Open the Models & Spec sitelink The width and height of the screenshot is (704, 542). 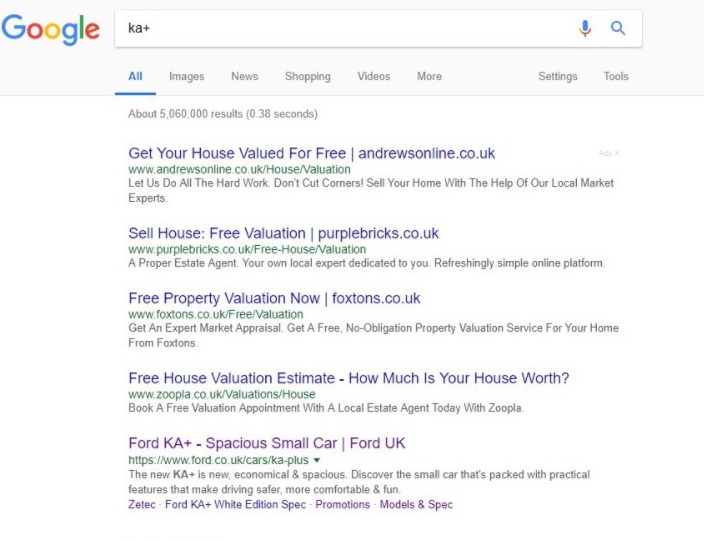click(x=416, y=504)
